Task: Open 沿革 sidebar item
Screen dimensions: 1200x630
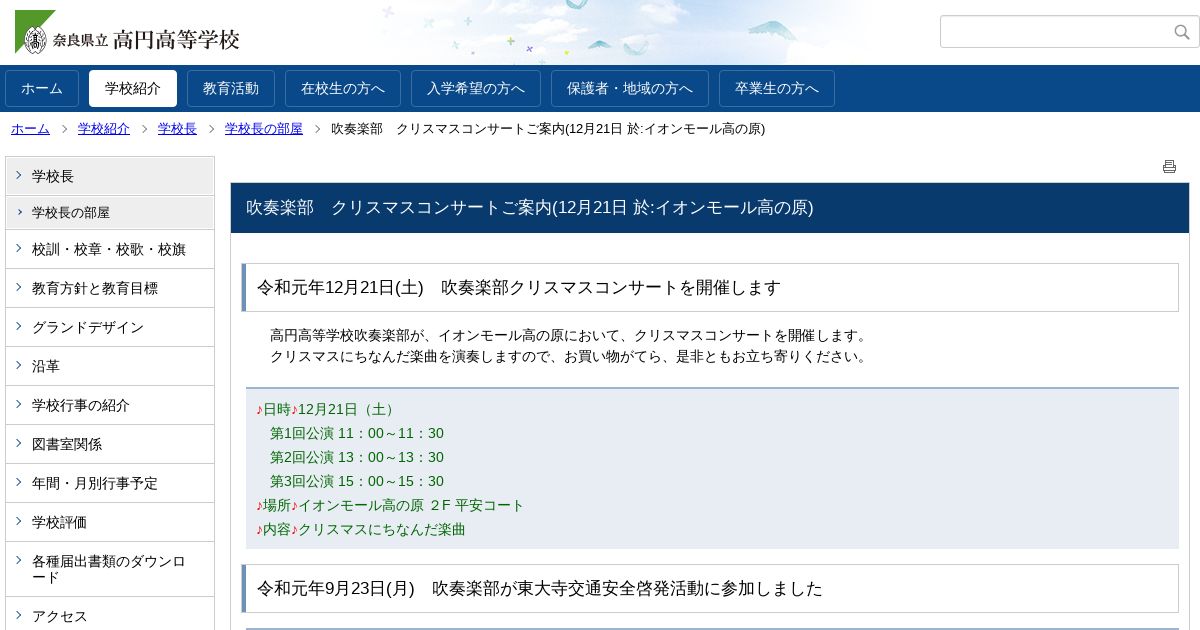Action: tap(110, 367)
